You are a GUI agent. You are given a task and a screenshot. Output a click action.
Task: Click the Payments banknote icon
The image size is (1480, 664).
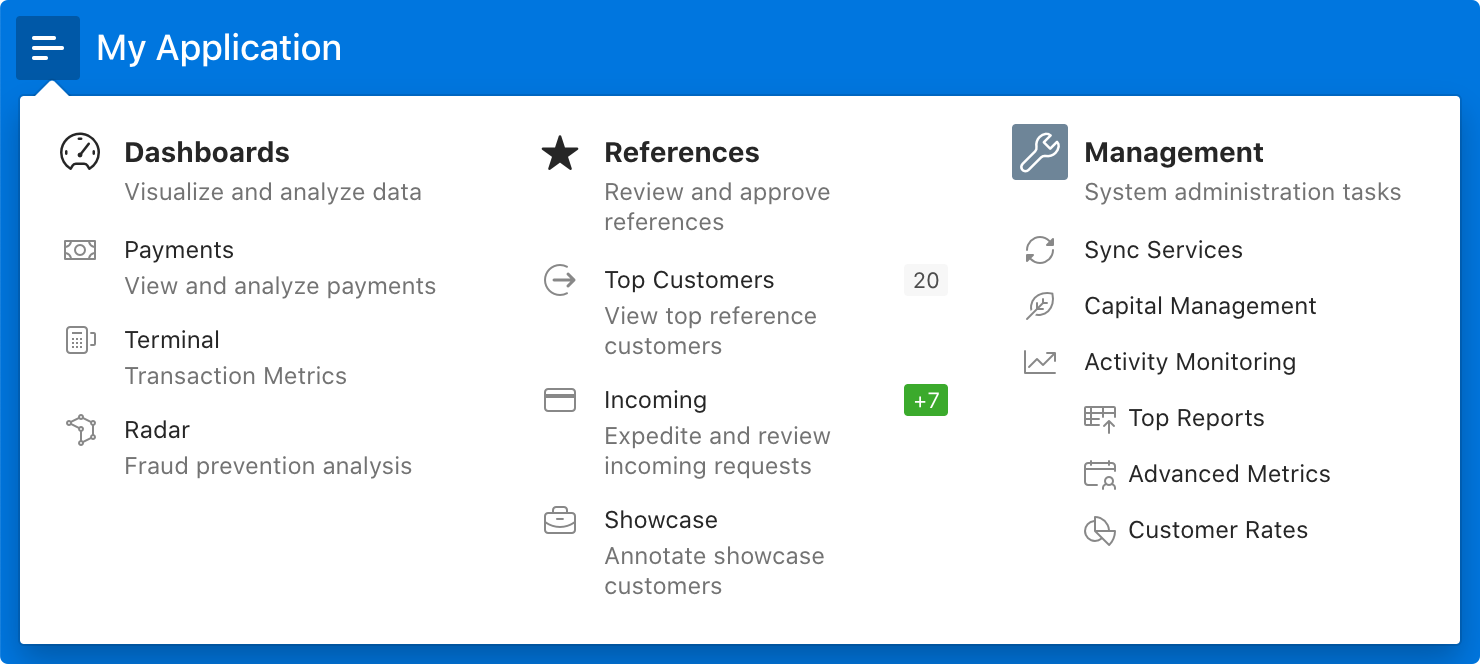click(x=79, y=250)
